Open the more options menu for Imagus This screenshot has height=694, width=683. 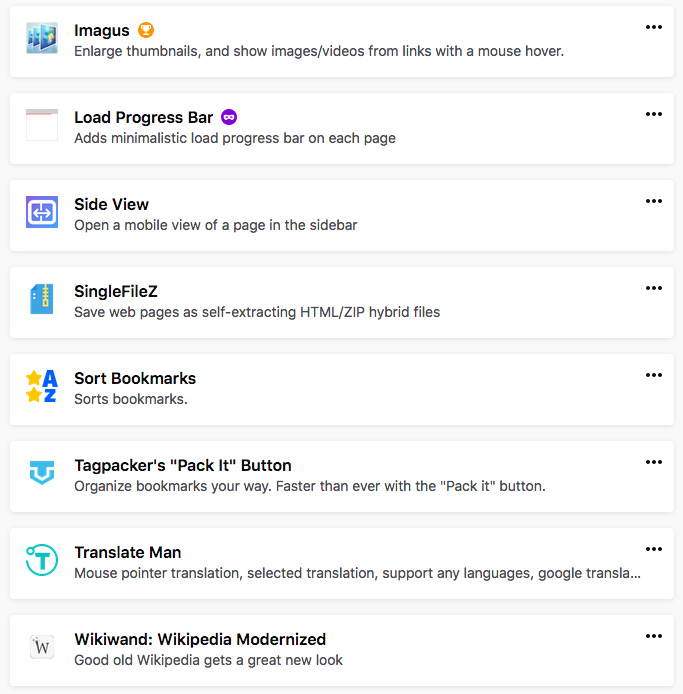tap(654, 28)
